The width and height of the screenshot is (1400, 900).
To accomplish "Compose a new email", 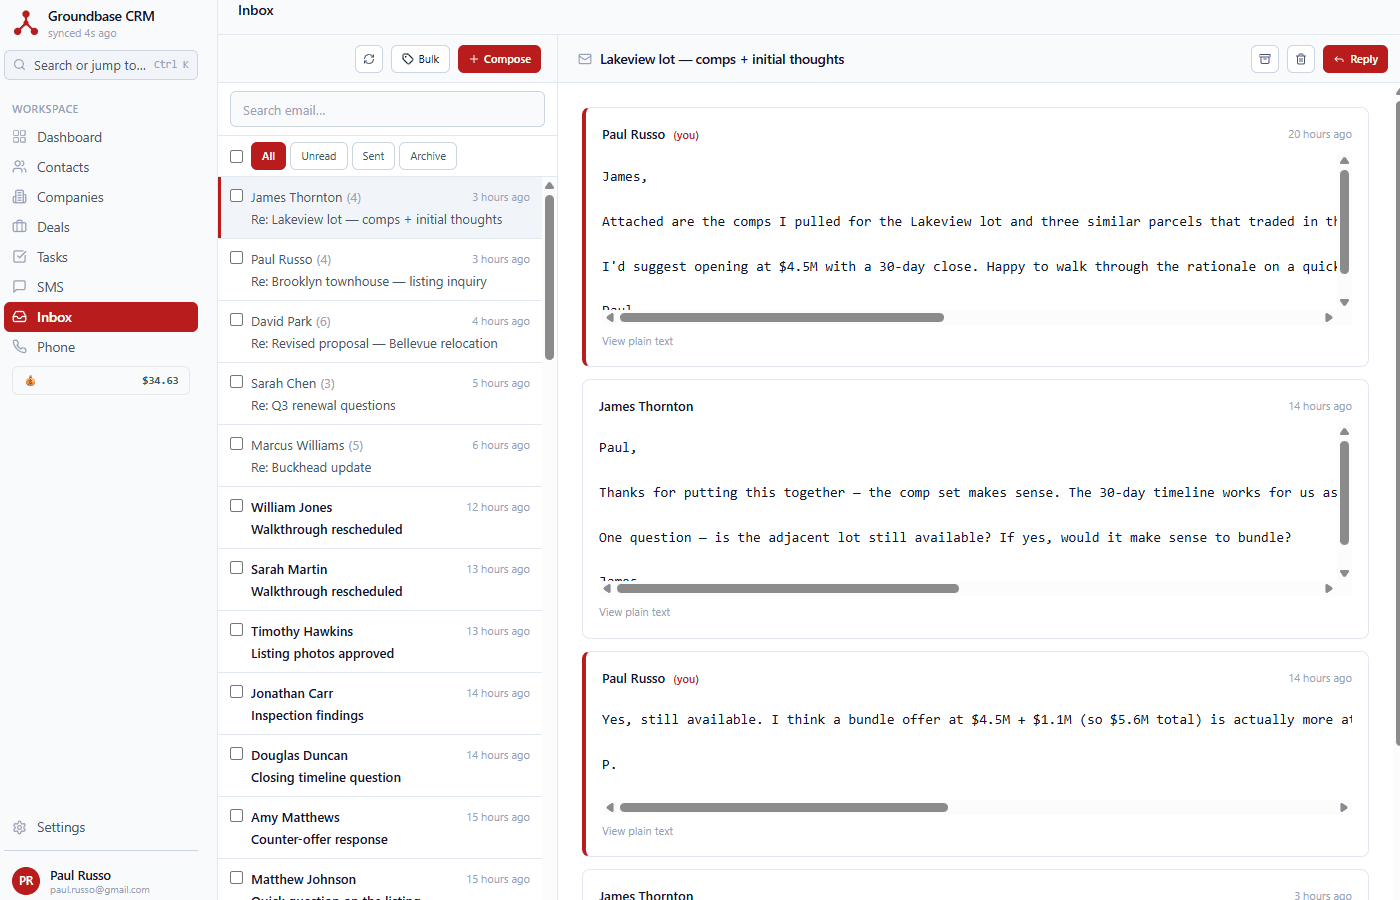I will coord(499,59).
